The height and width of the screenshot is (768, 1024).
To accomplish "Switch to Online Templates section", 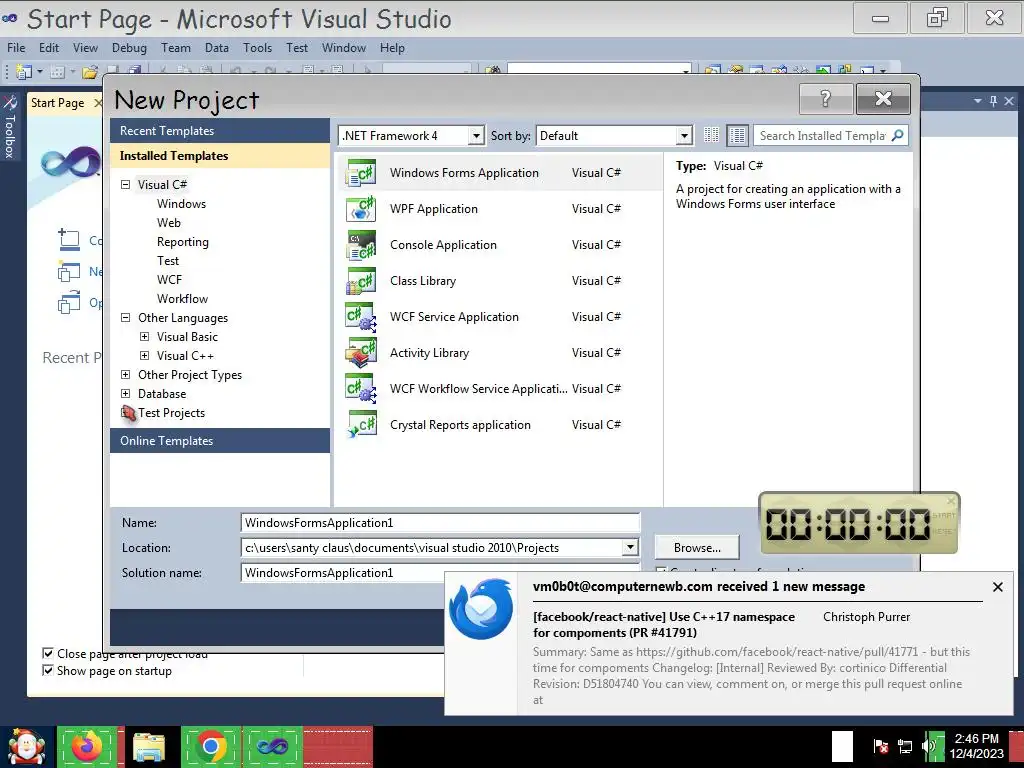I will [x=220, y=441].
